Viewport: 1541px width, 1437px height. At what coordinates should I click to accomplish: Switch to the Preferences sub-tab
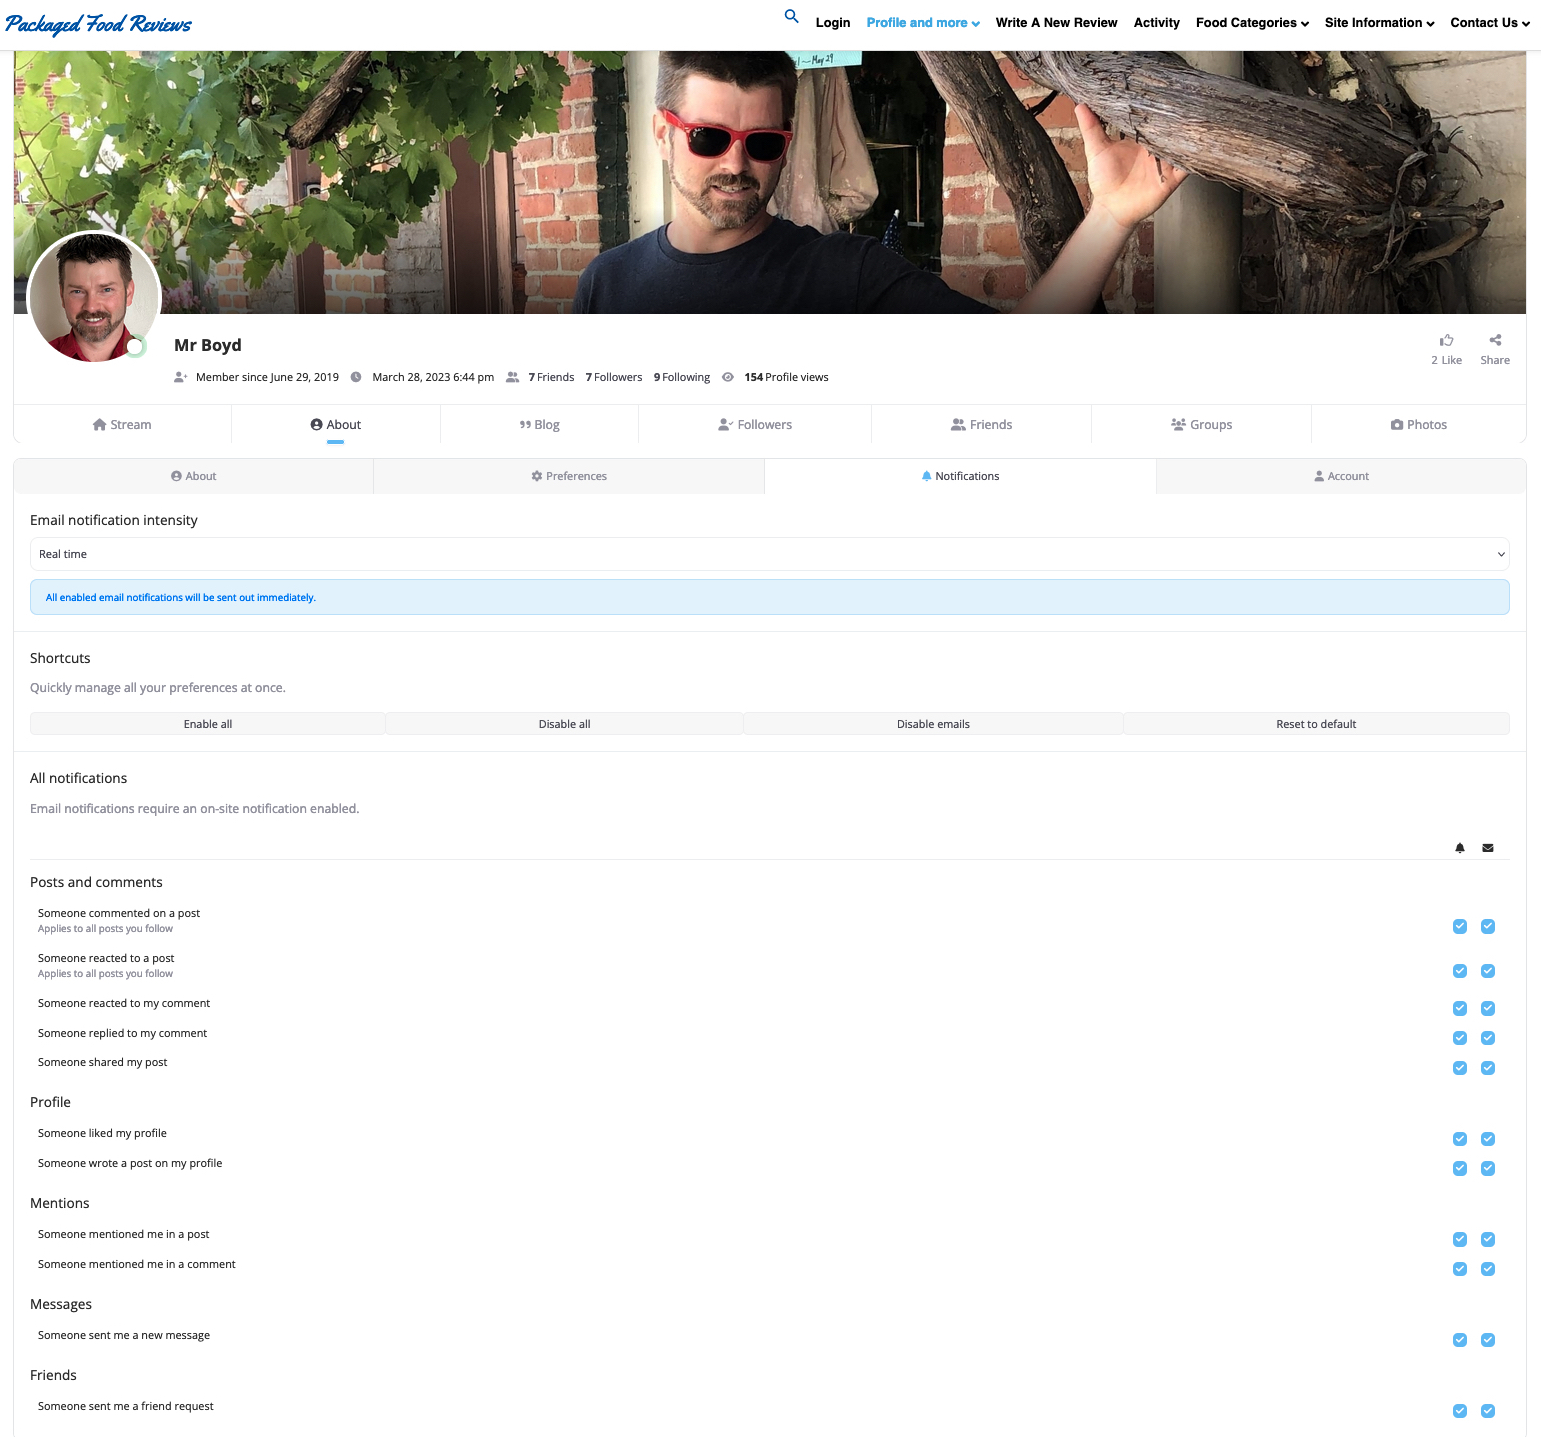click(x=569, y=477)
